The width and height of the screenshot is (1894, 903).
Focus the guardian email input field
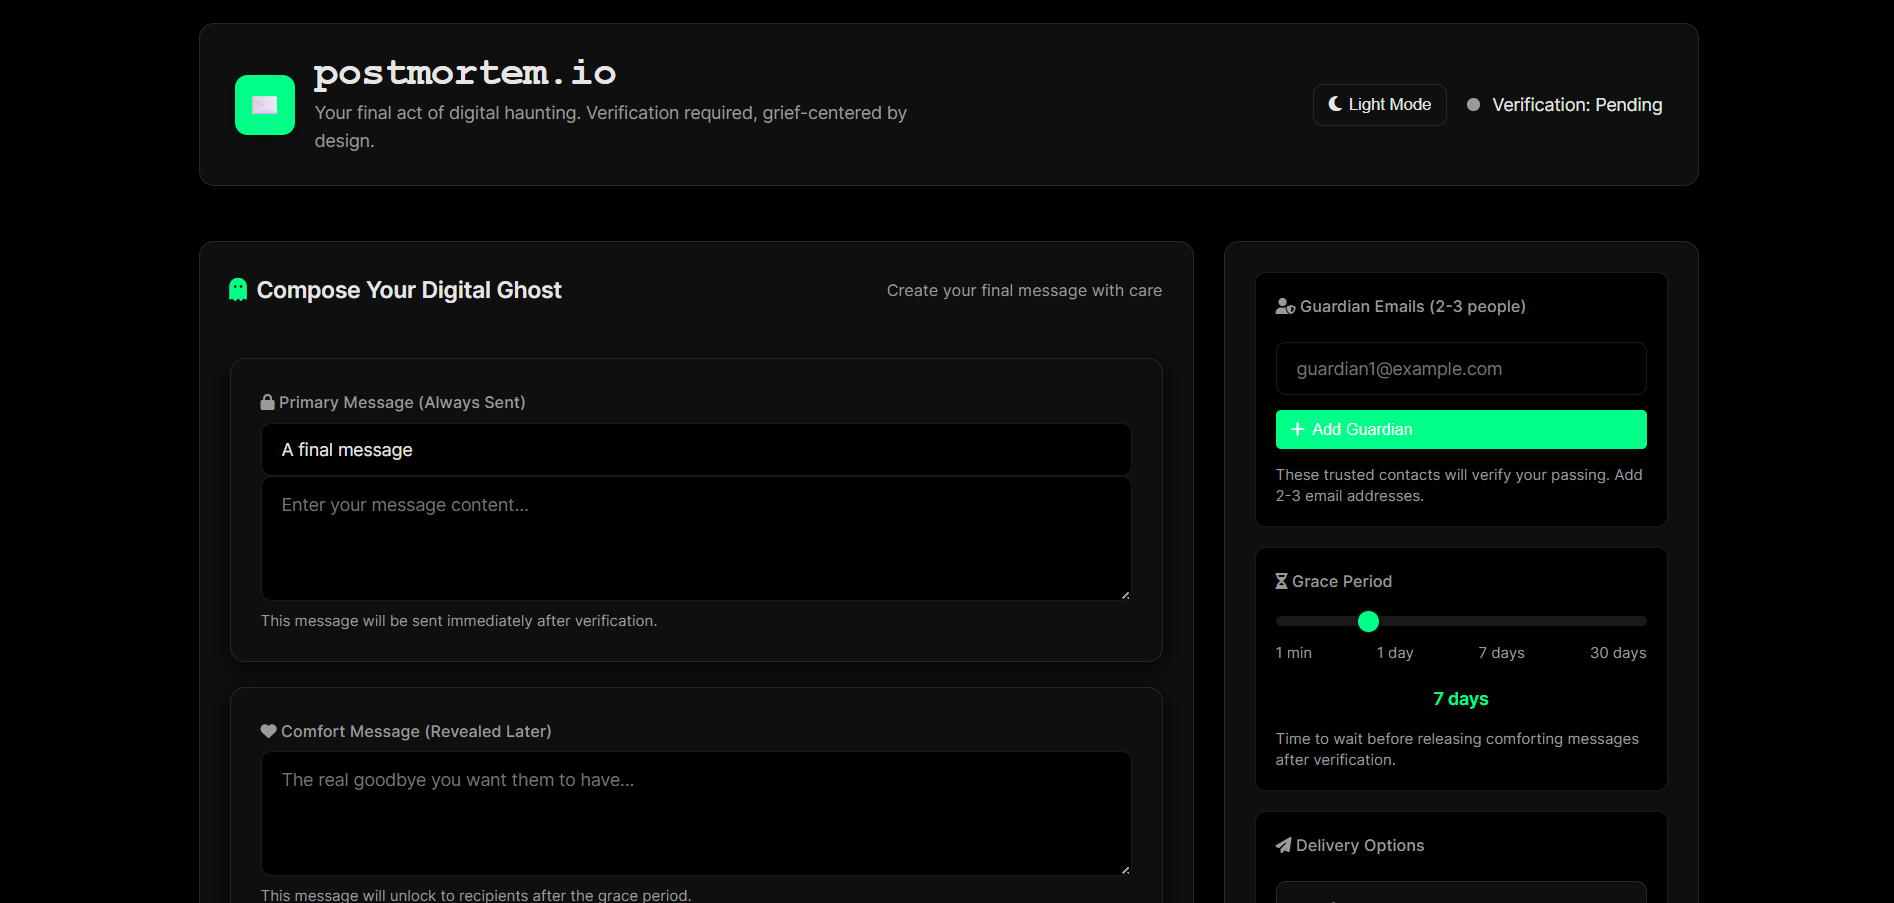1461,369
